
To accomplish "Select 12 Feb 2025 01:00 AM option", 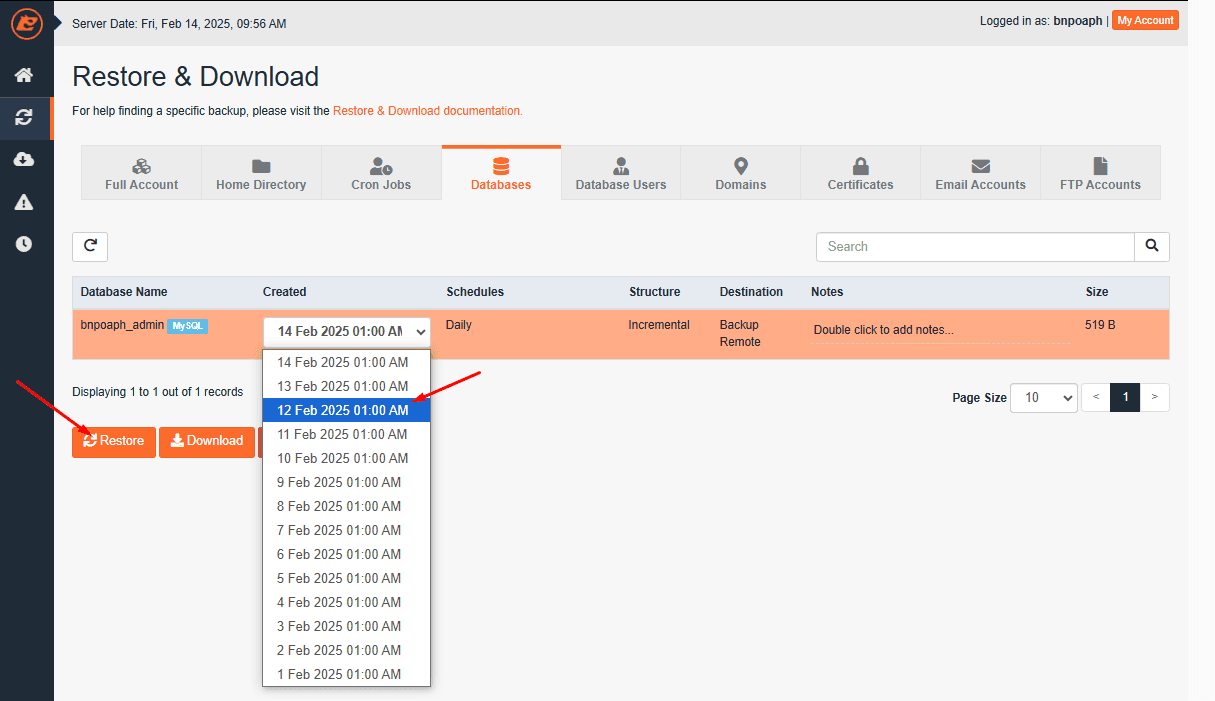I will [x=345, y=410].
